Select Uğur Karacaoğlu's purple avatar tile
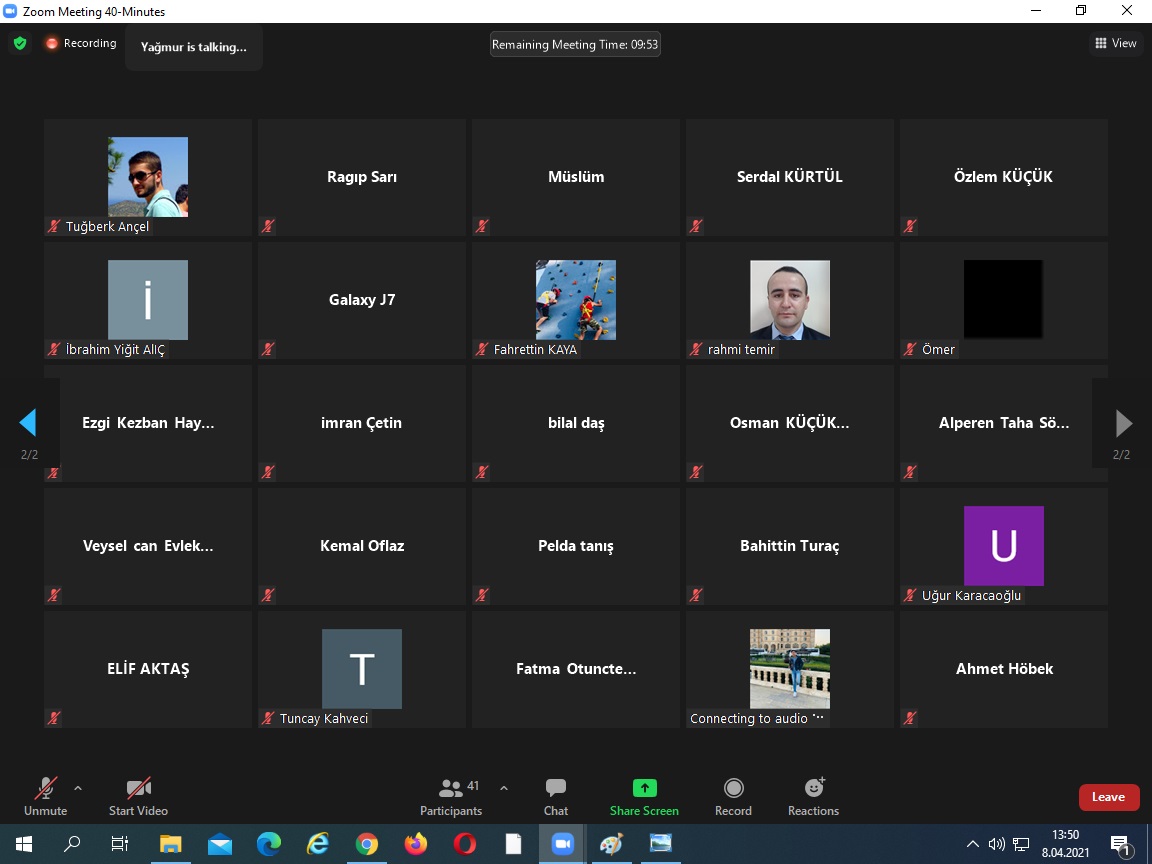 (x=1003, y=546)
